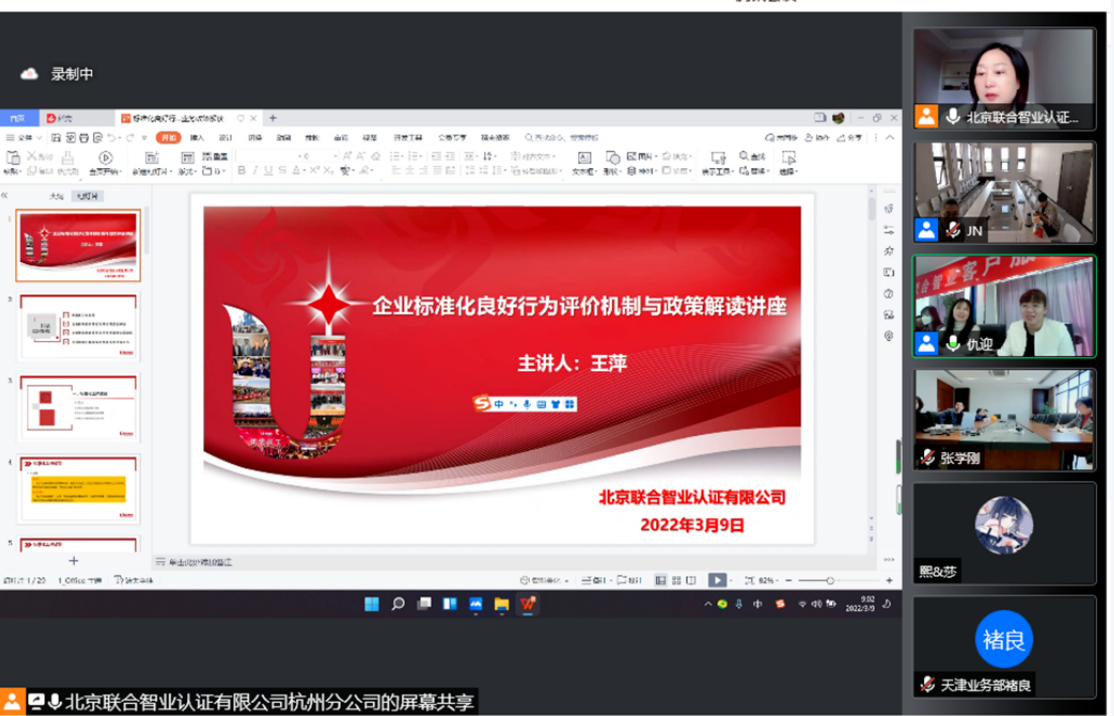Switch to slide sorter view in status bar
Screen dimensions: 1114x716
tap(676, 580)
